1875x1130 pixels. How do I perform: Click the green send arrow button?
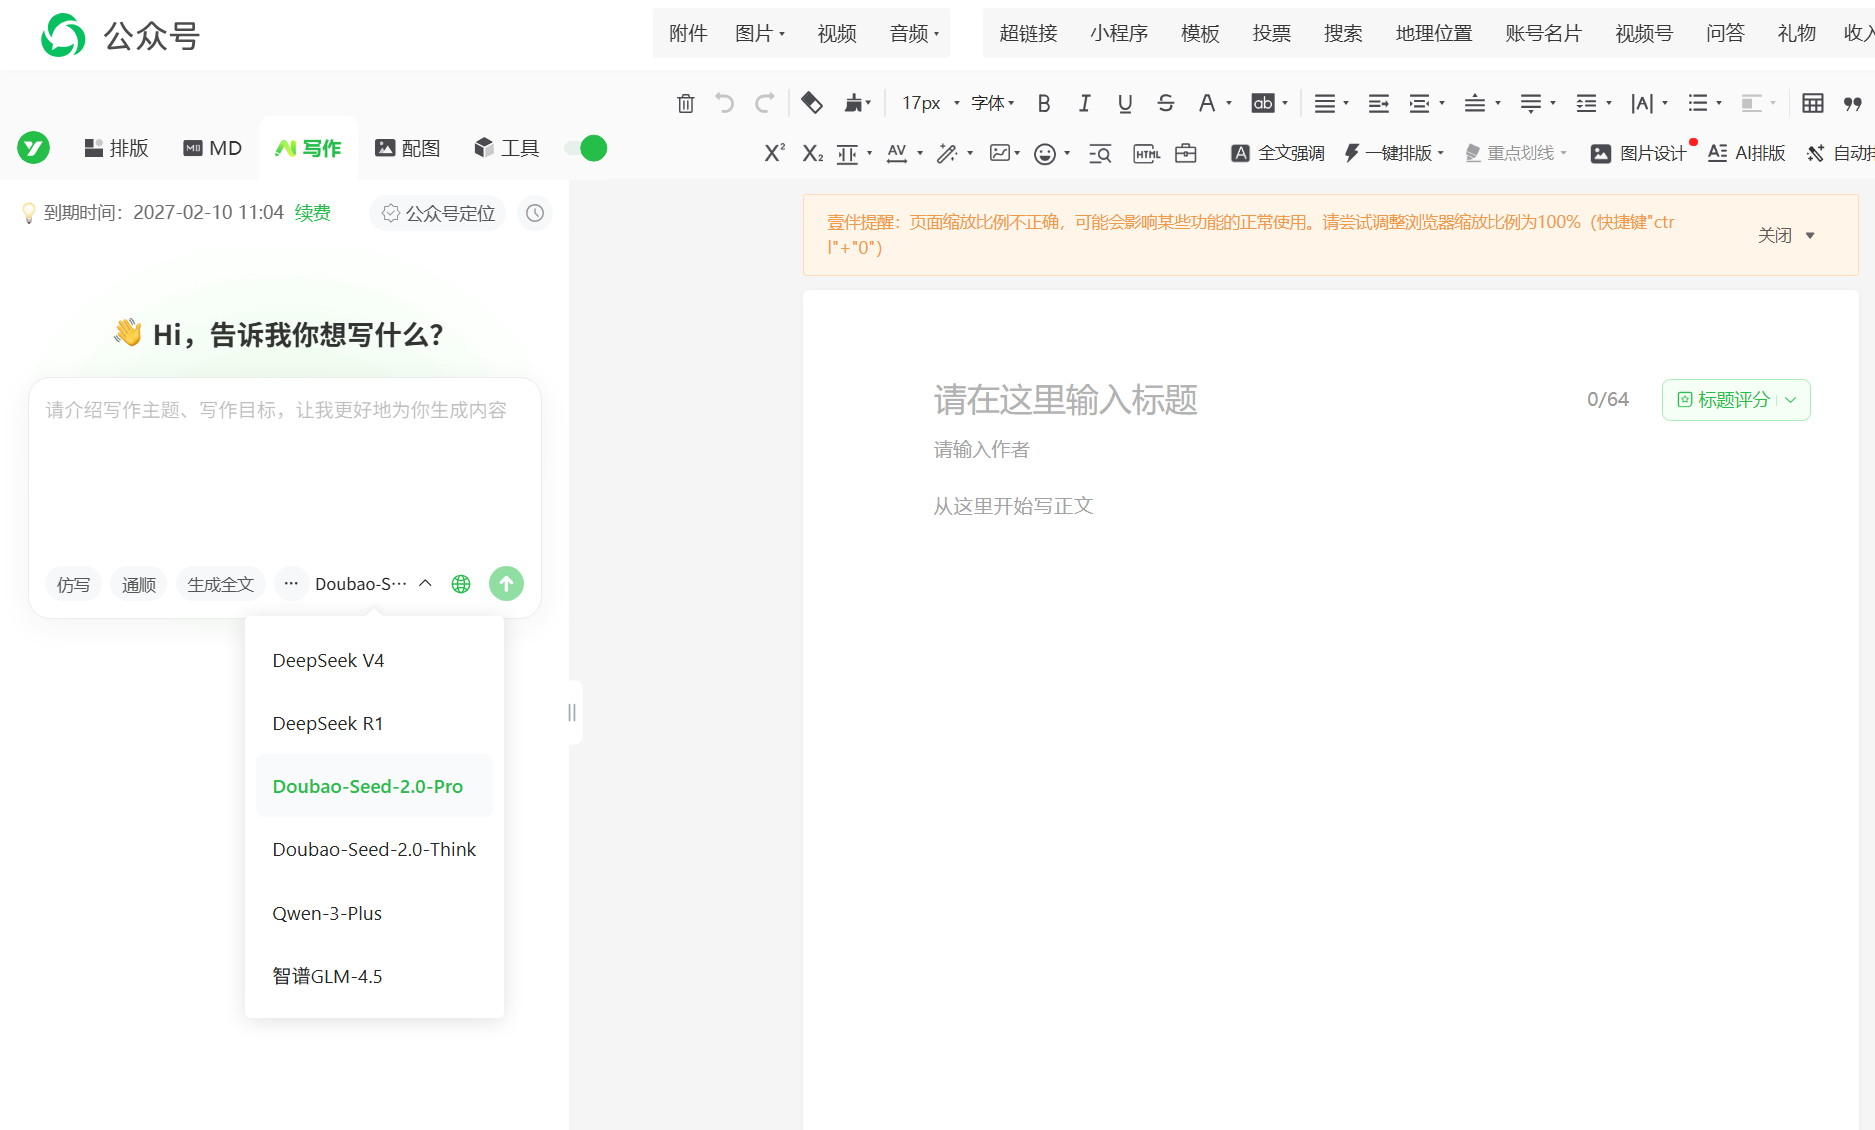(x=506, y=584)
